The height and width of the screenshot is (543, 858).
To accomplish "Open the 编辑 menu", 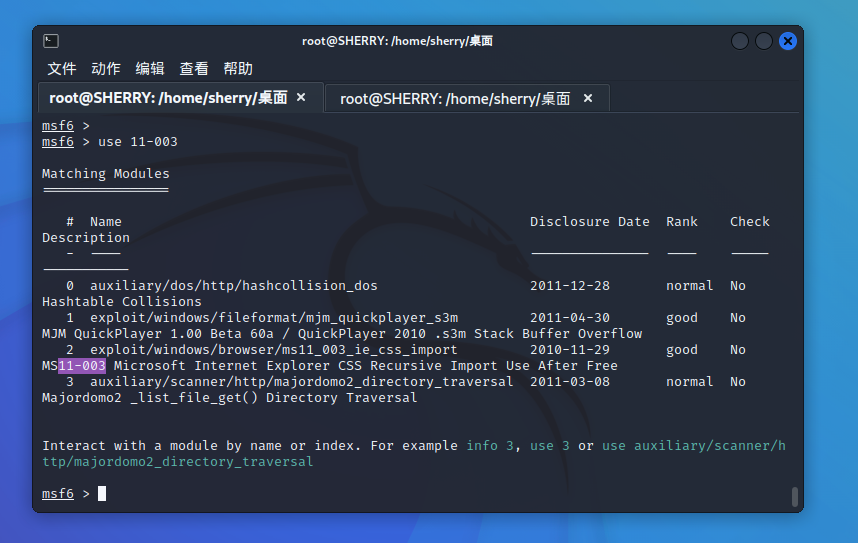I will [150, 69].
